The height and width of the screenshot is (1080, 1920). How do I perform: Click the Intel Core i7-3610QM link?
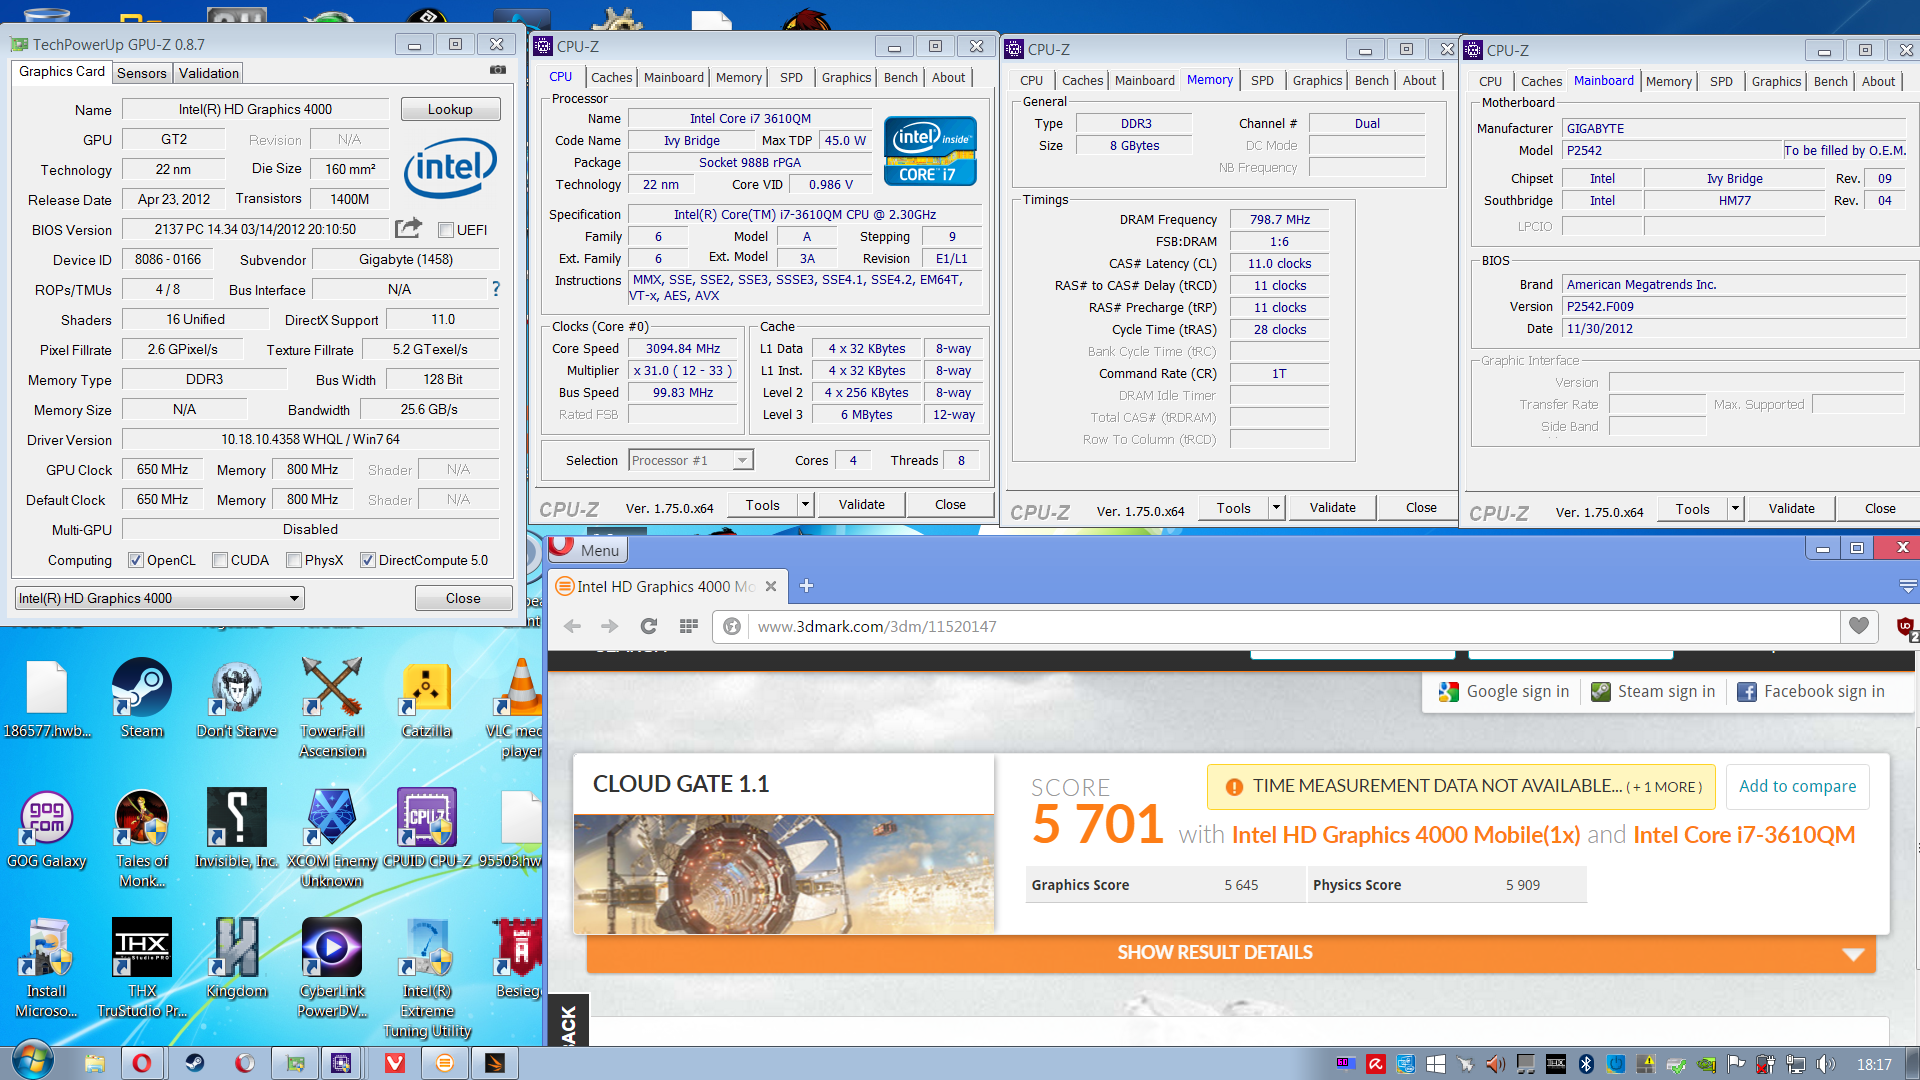pos(1744,834)
